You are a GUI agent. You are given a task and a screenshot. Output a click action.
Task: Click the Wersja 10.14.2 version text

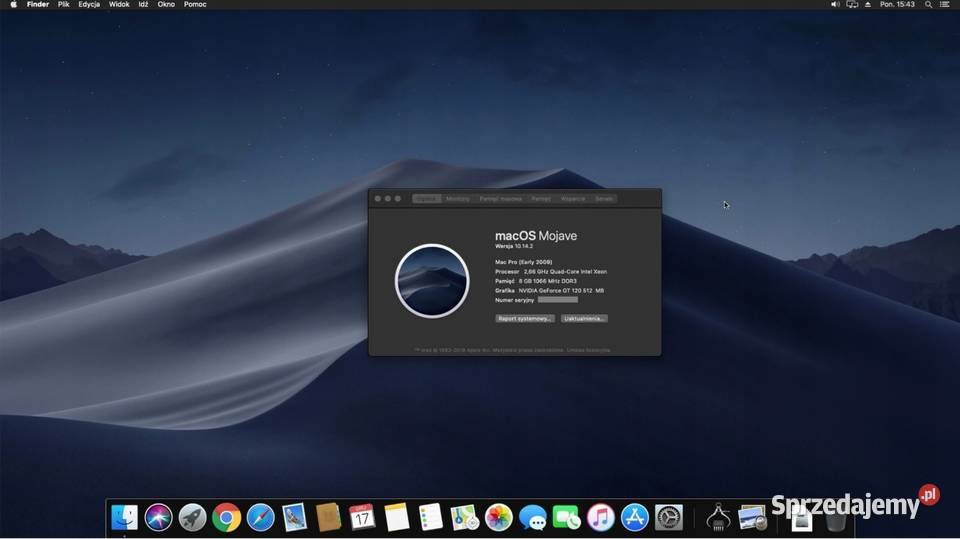(x=514, y=246)
